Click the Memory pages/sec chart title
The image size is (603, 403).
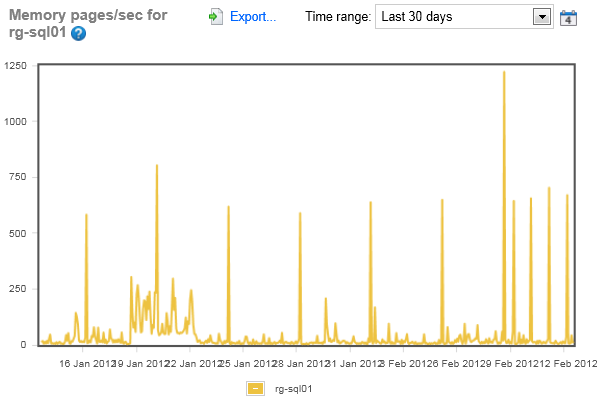pyautogui.click(x=88, y=16)
